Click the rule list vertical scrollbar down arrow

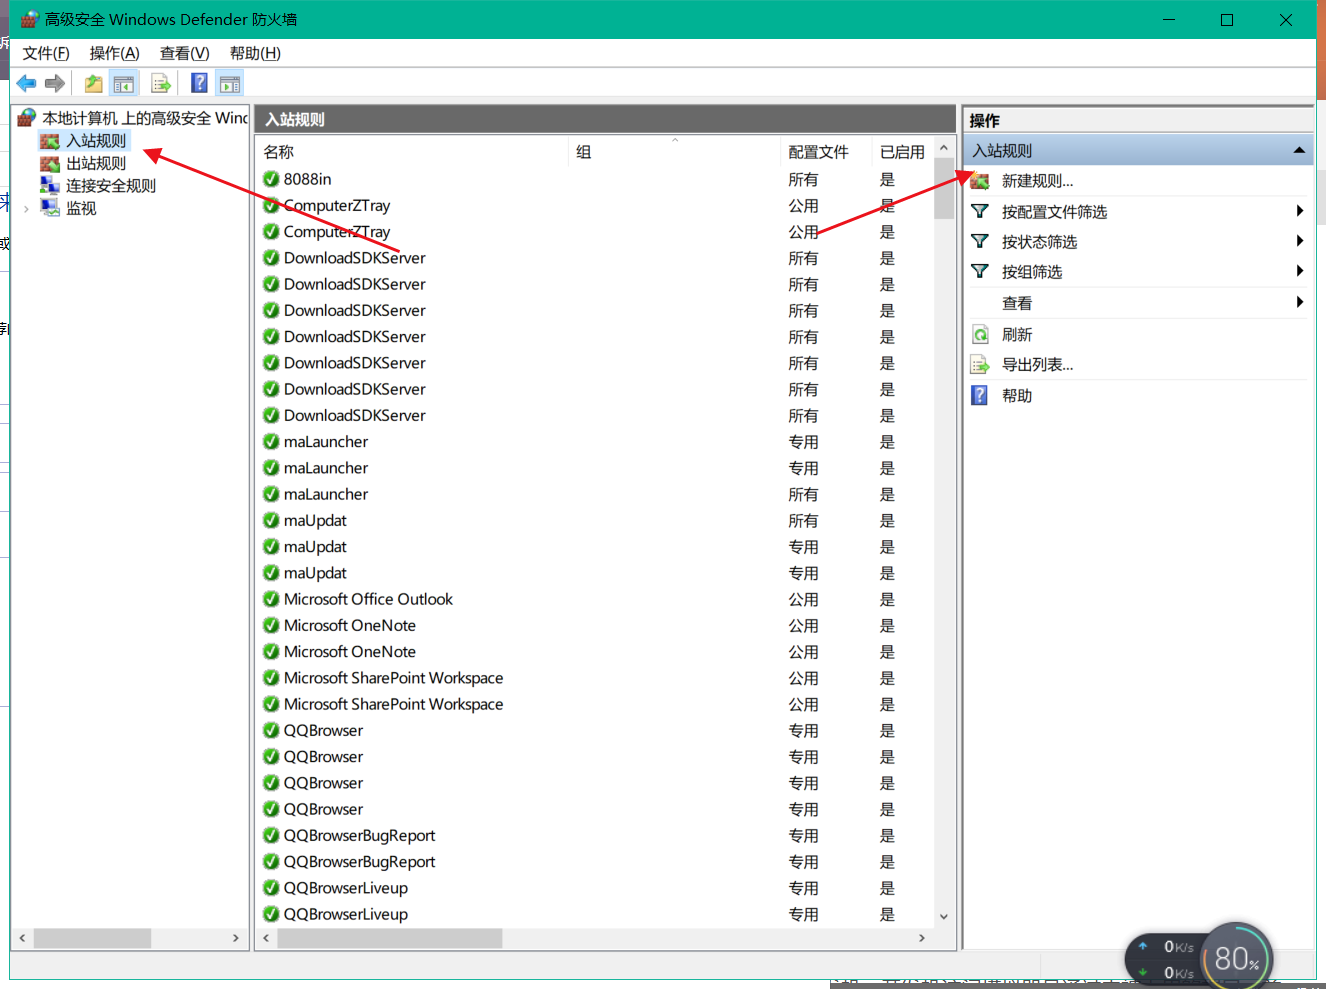point(943,916)
